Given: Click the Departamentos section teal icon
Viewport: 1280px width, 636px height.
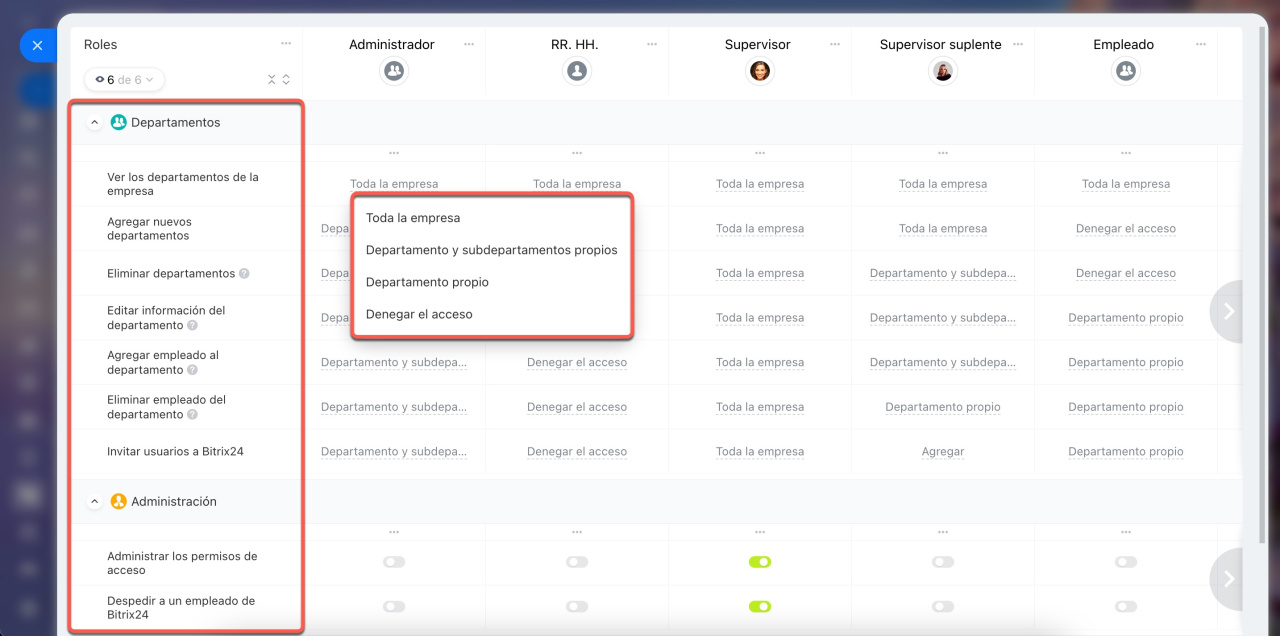Looking at the screenshot, I should 119,123.
